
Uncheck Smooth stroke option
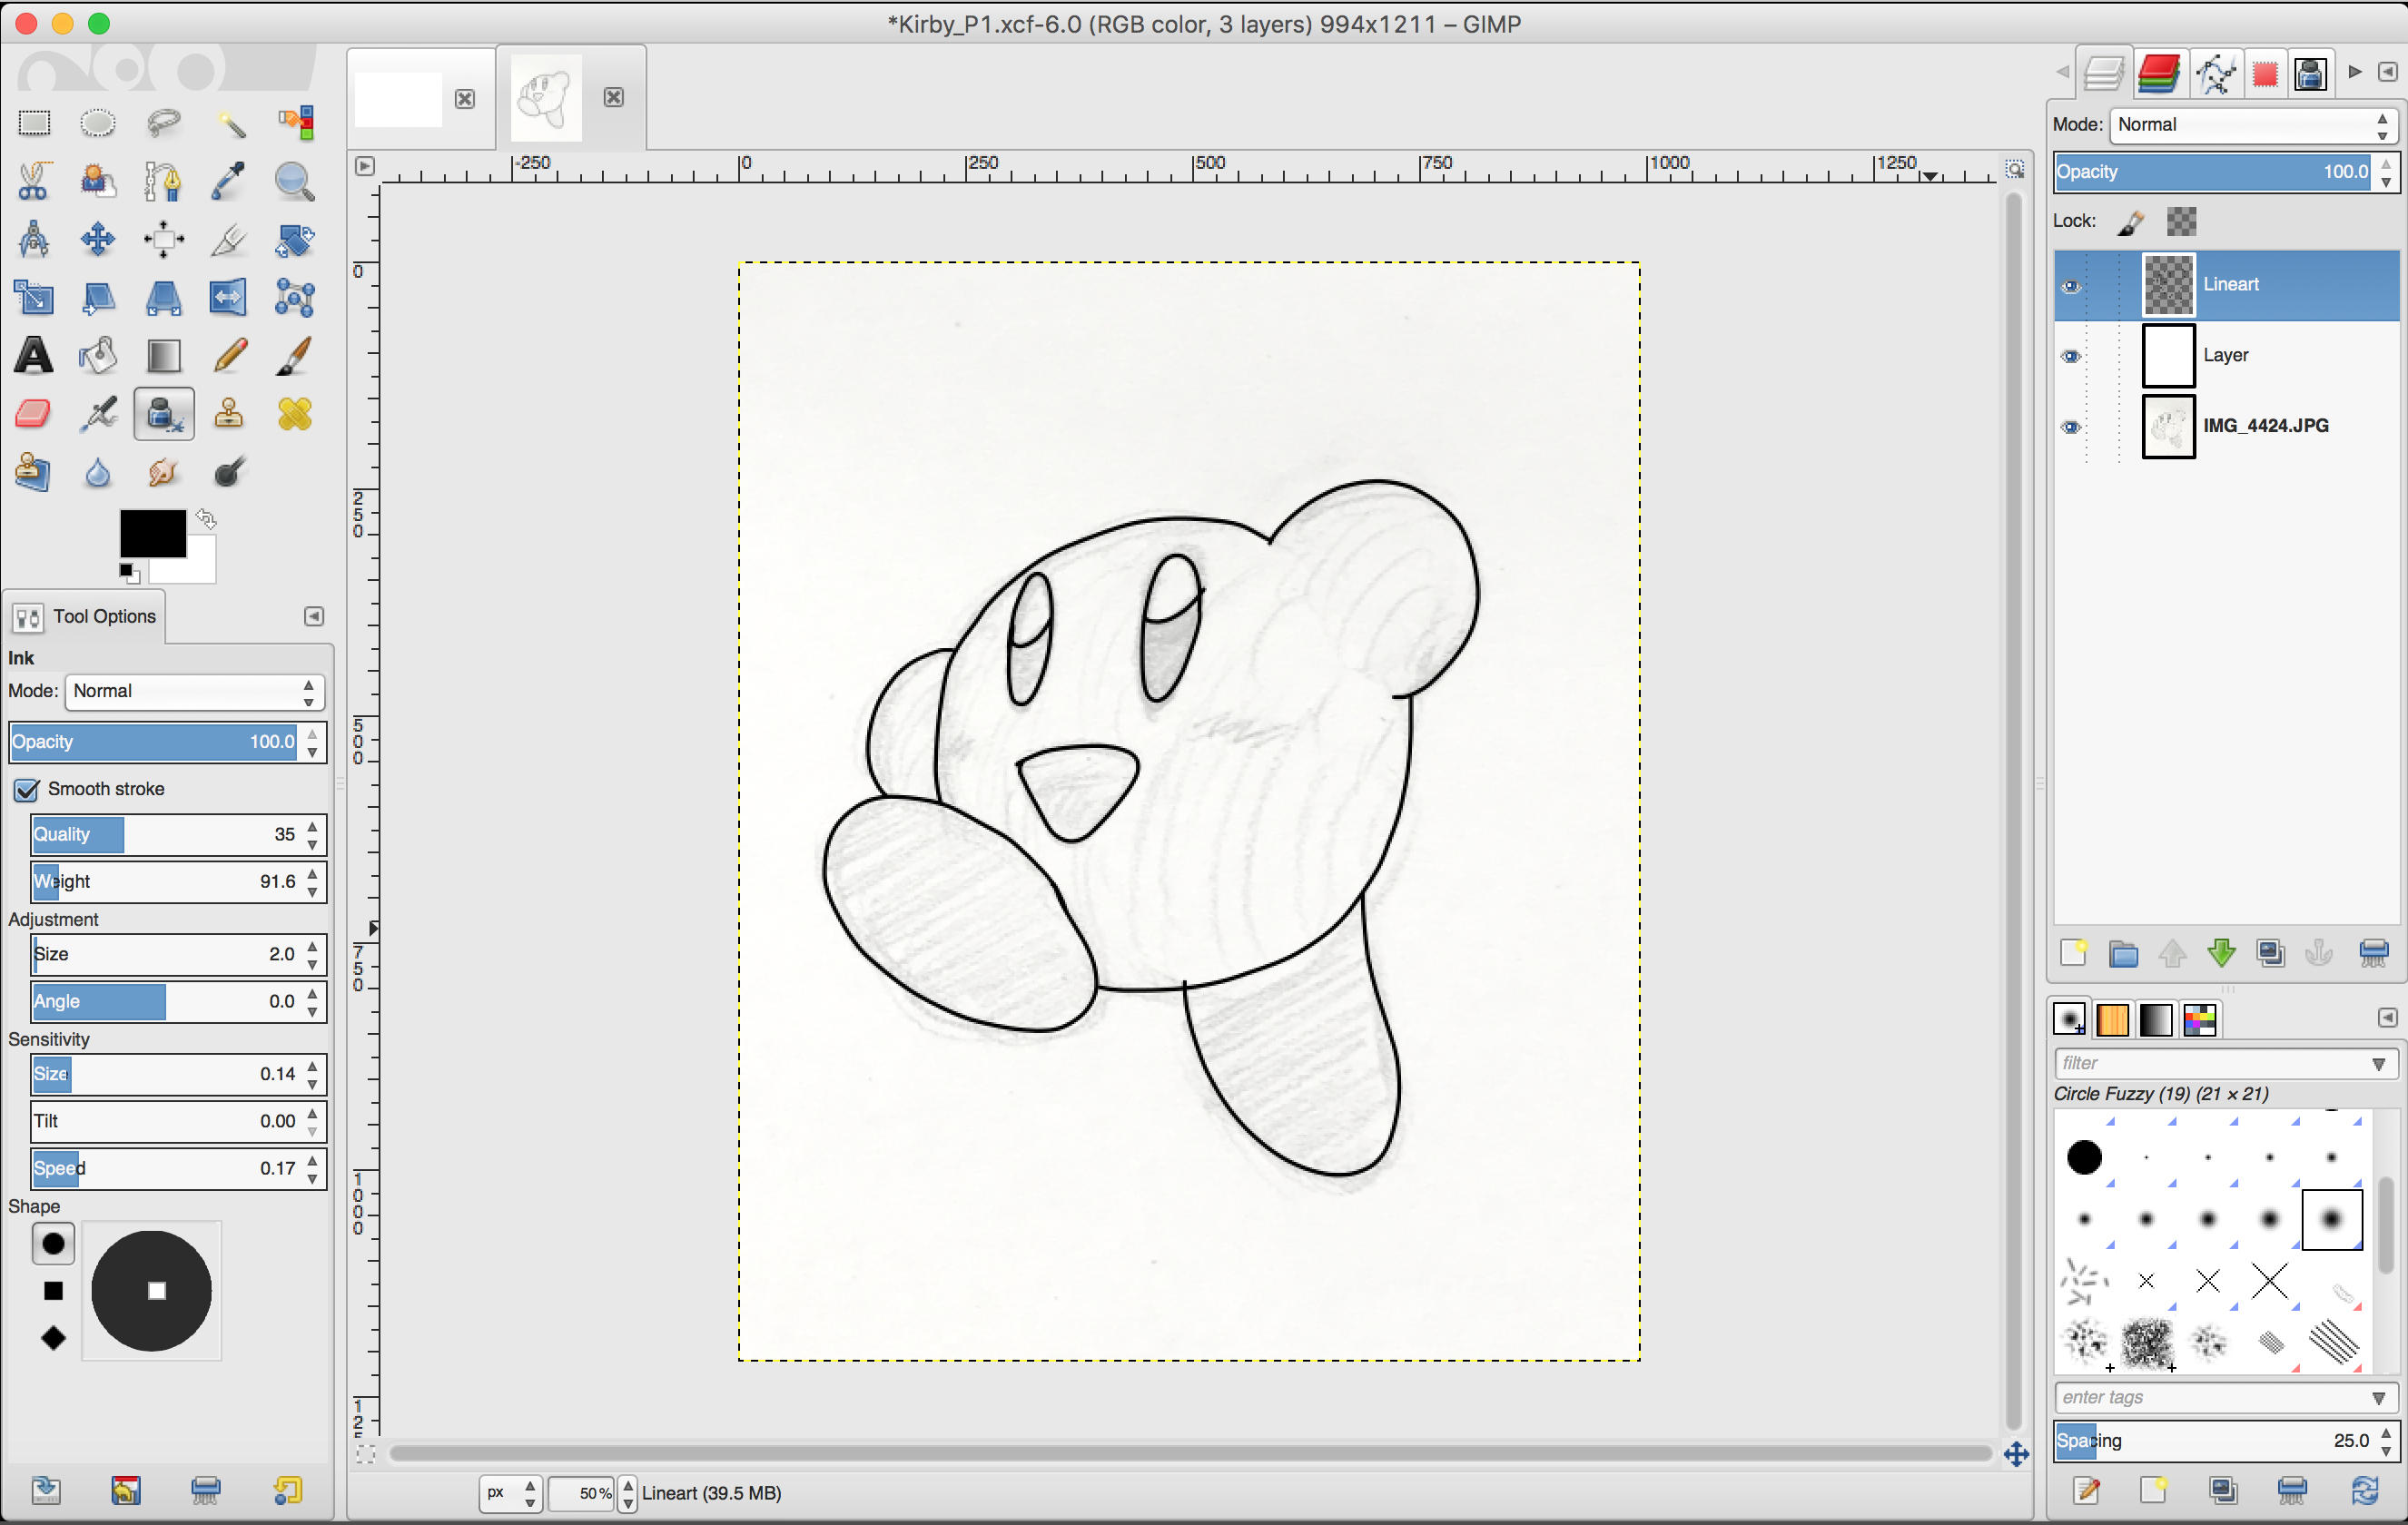pos(27,789)
